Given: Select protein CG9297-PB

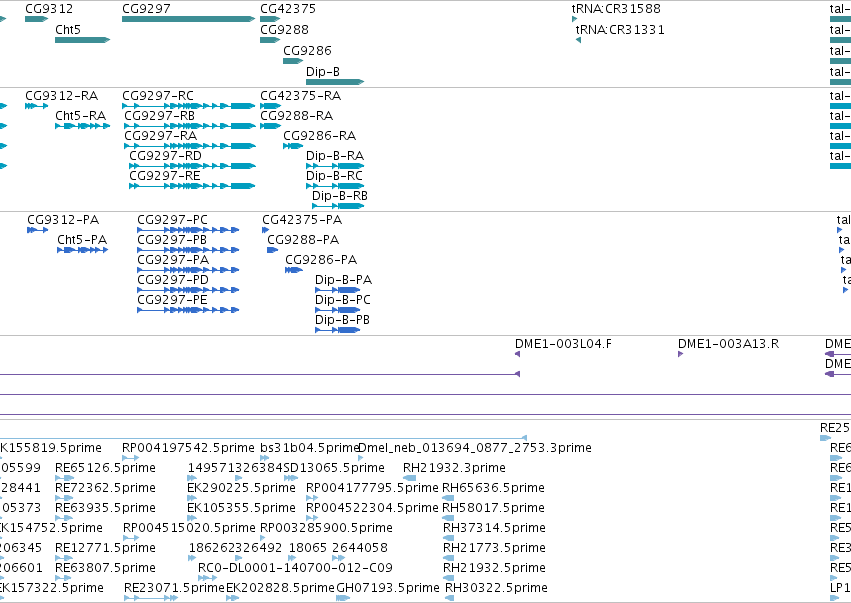Looking at the screenshot, I should pos(188,250).
